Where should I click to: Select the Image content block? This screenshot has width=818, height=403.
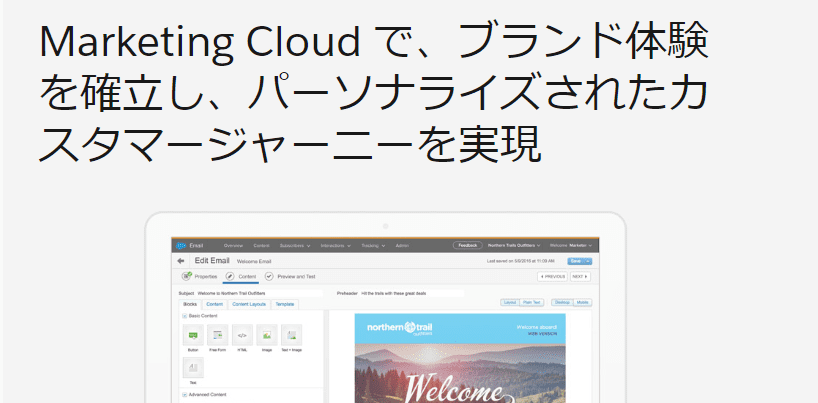267,335
